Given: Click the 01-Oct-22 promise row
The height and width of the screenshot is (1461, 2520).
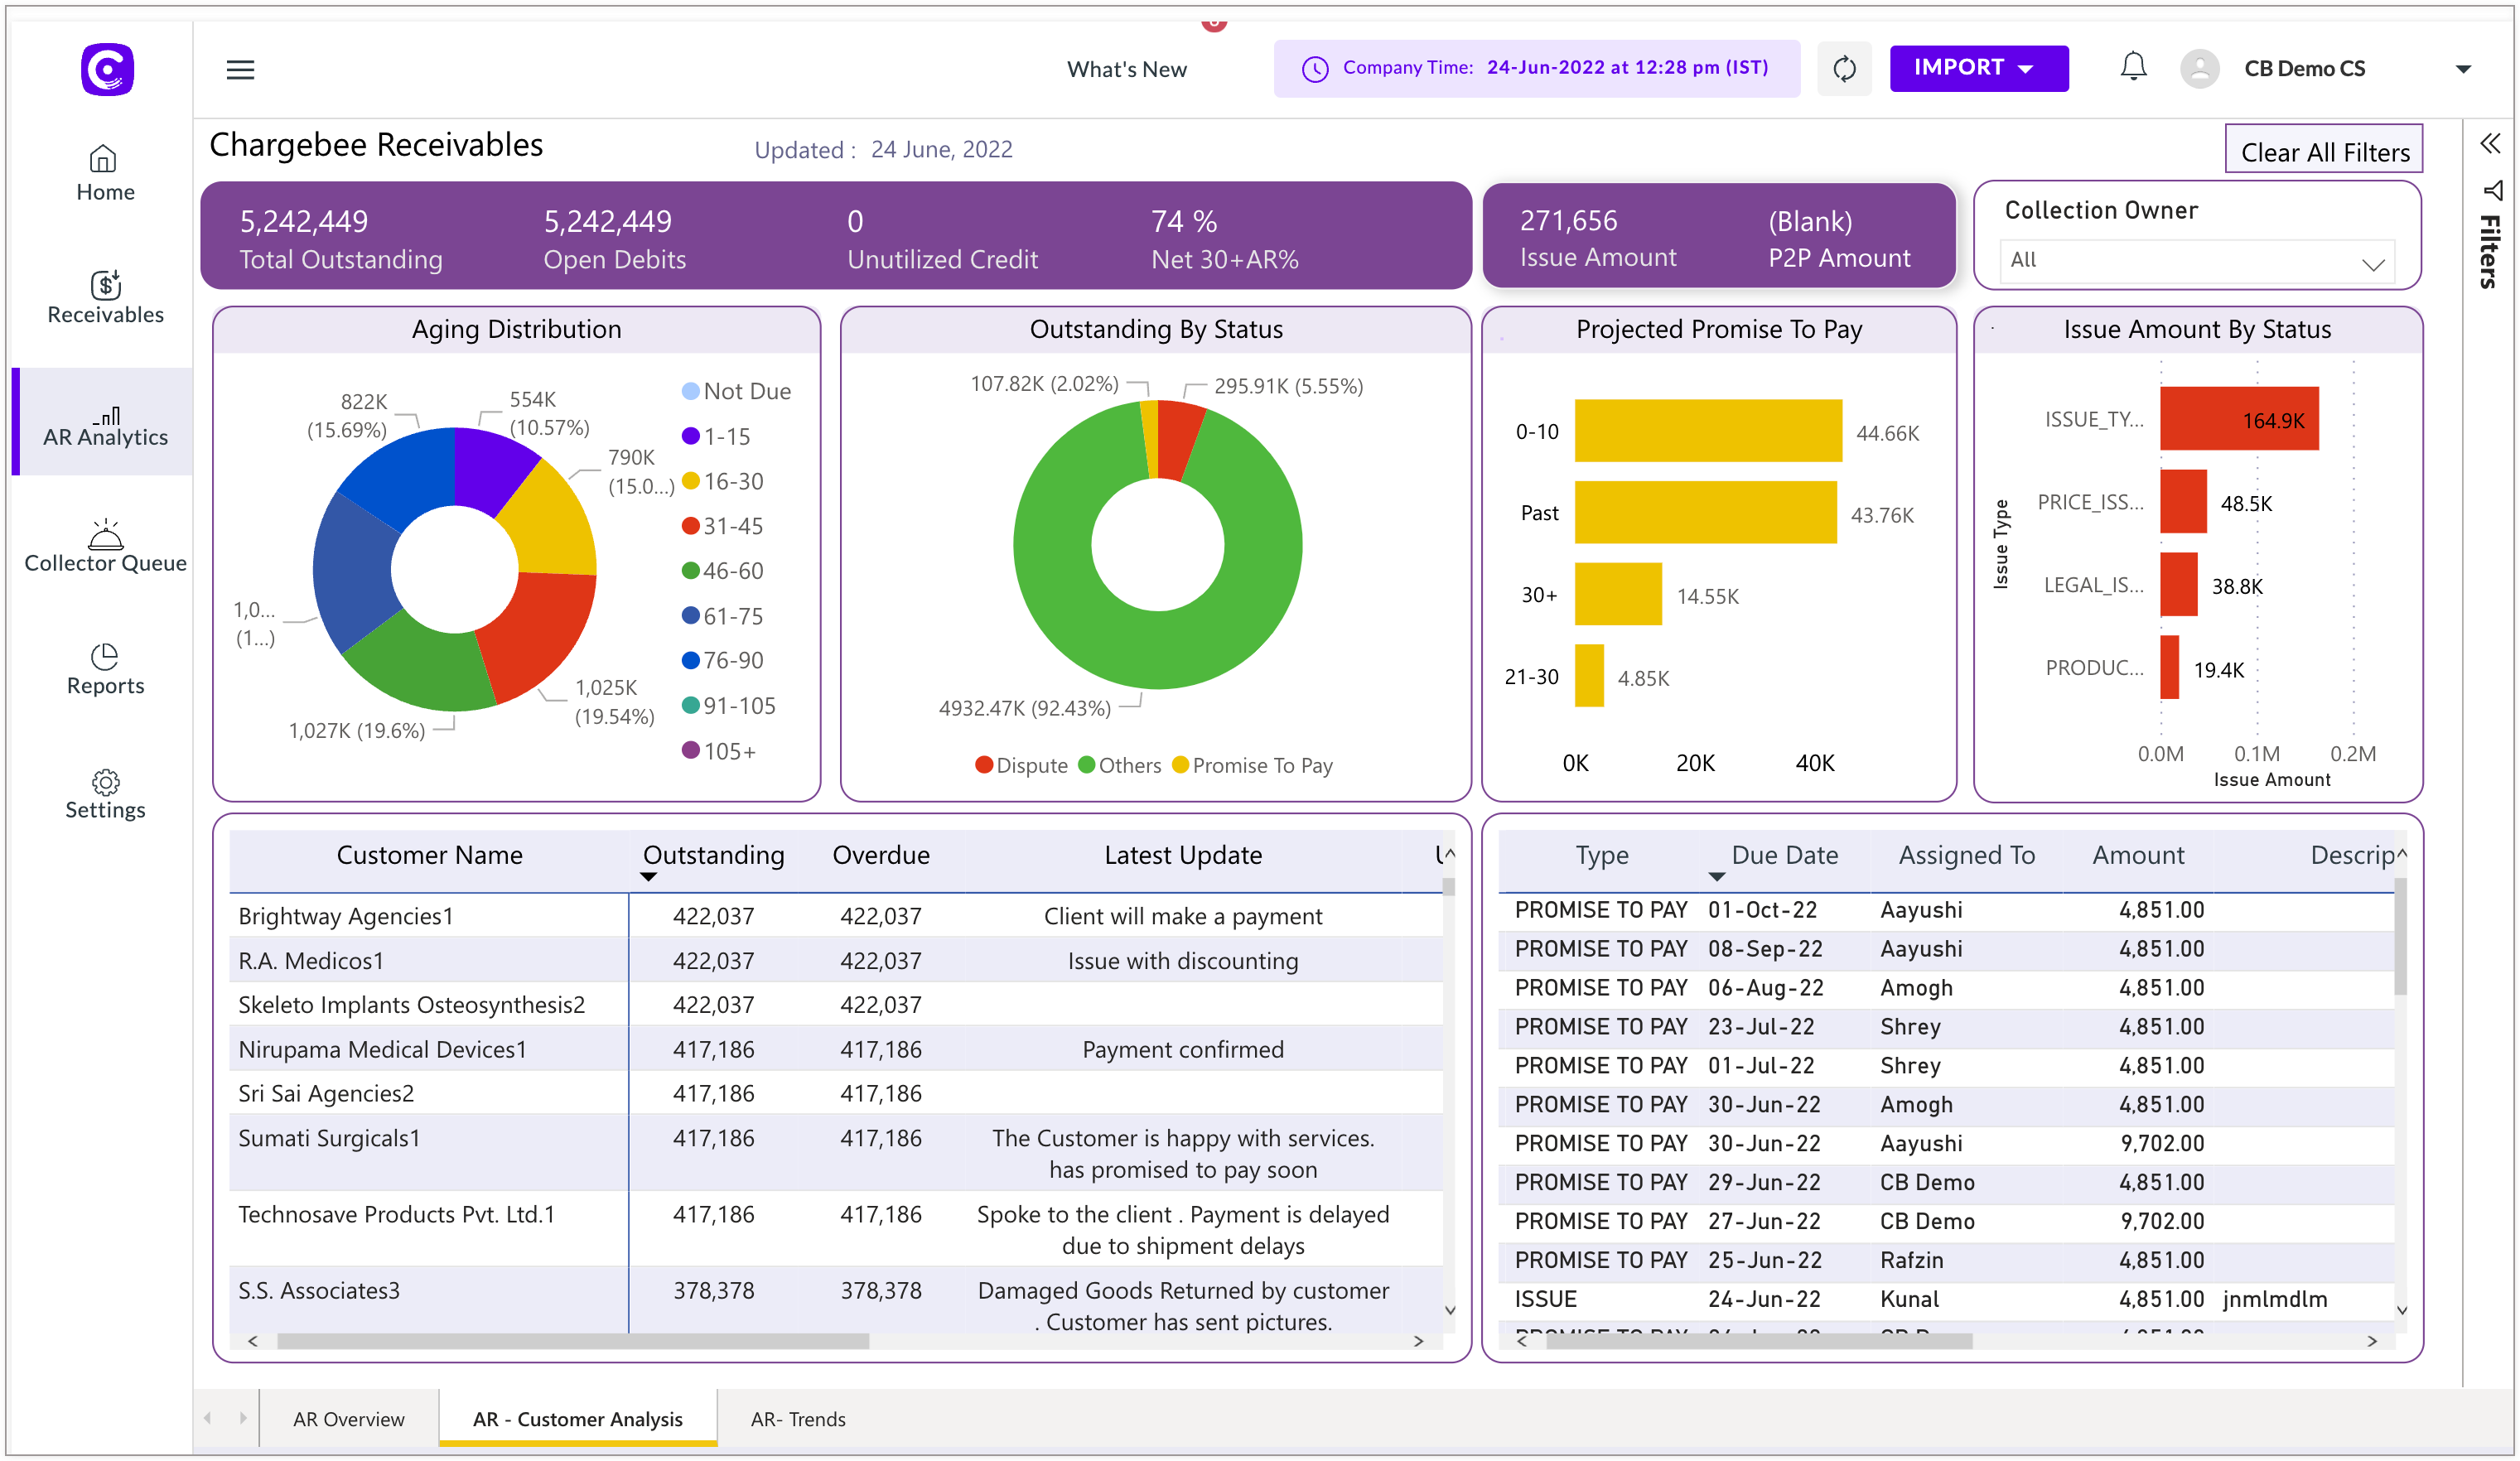Looking at the screenshot, I should click(x=1946, y=909).
